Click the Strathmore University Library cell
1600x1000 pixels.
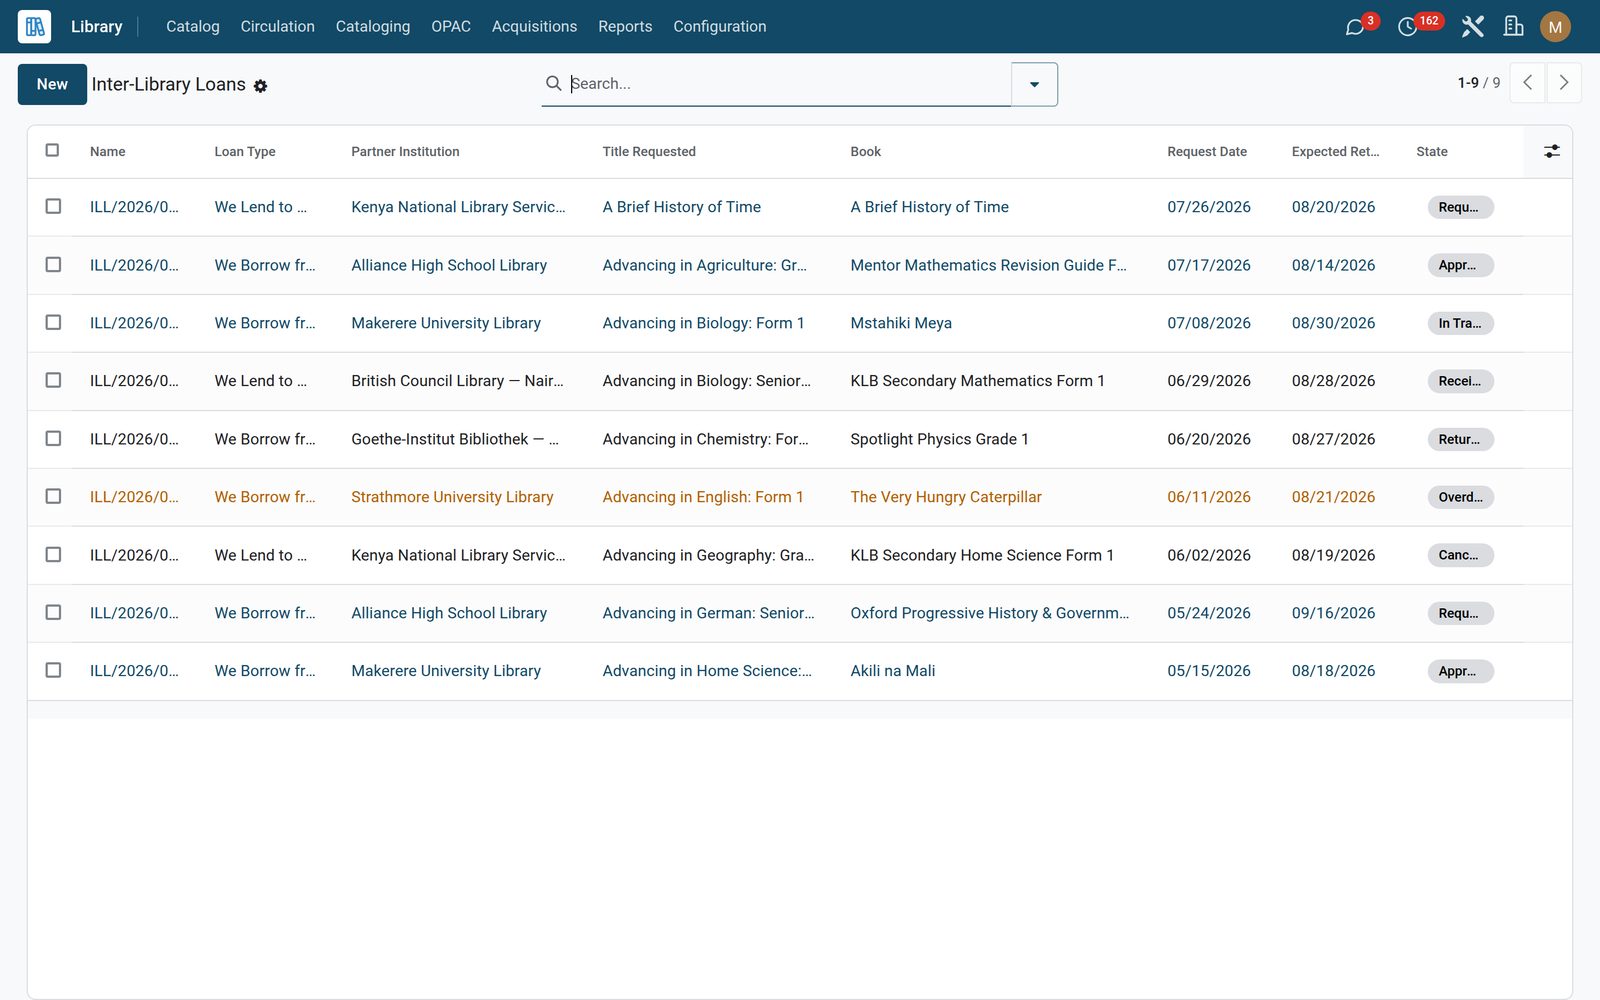pyautogui.click(x=452, y=497)
